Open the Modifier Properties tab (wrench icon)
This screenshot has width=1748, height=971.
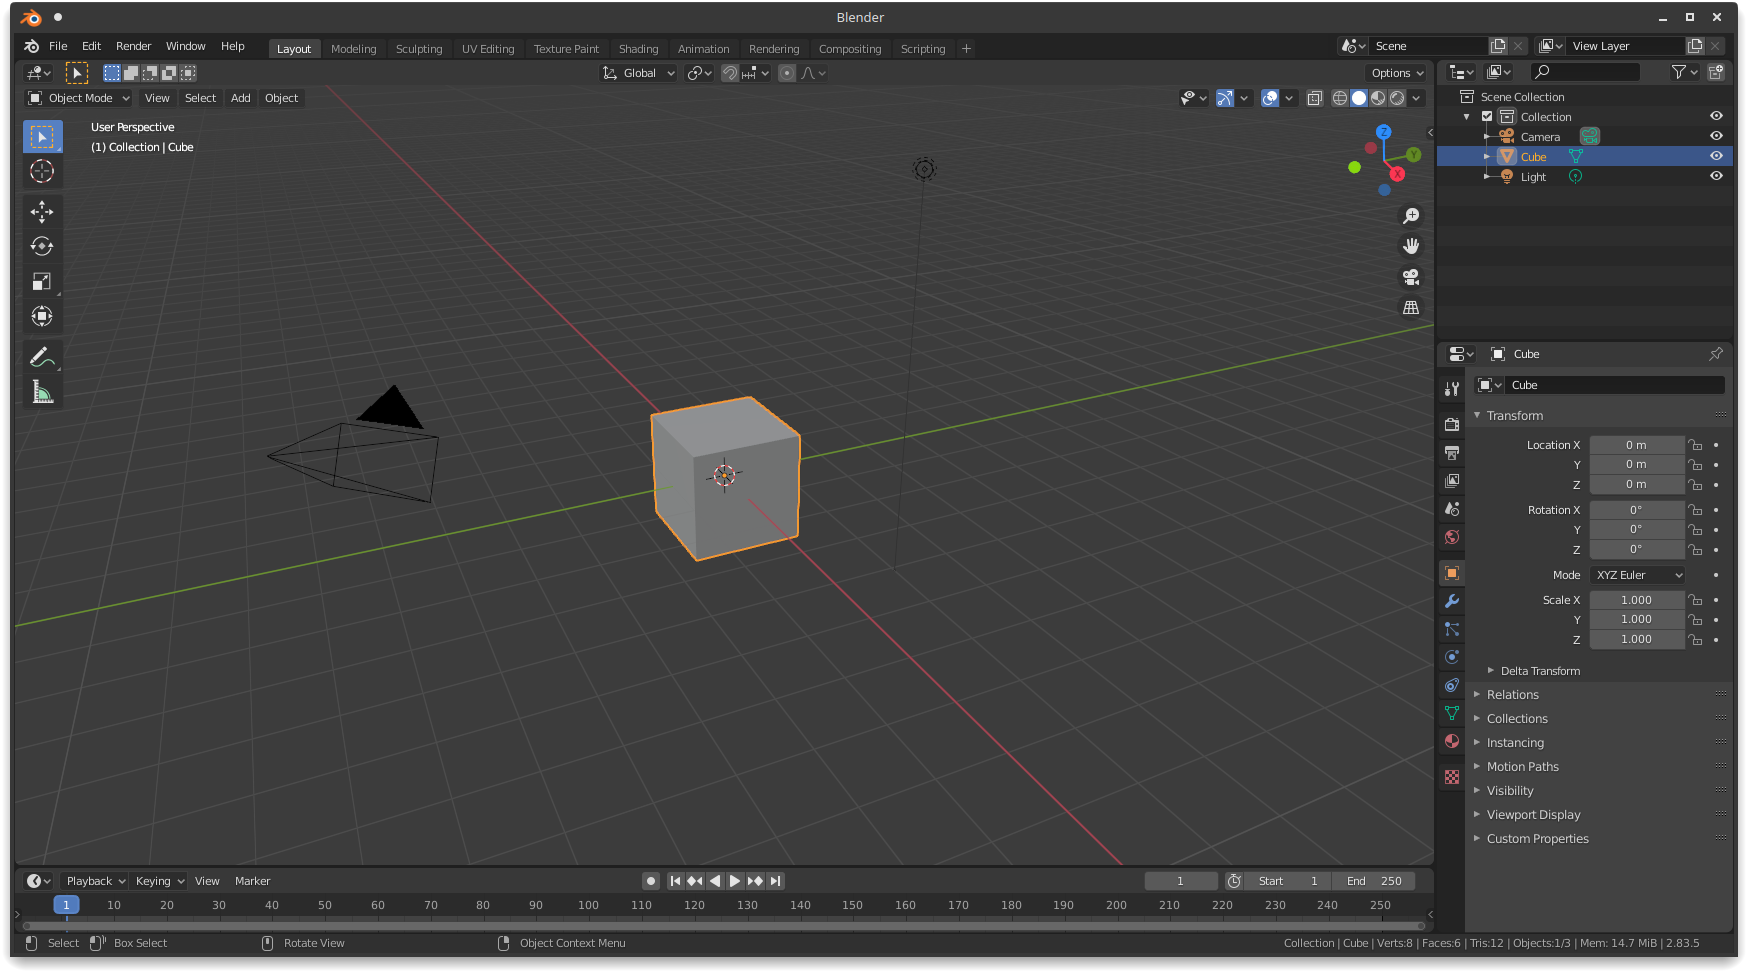(1451, 600)
